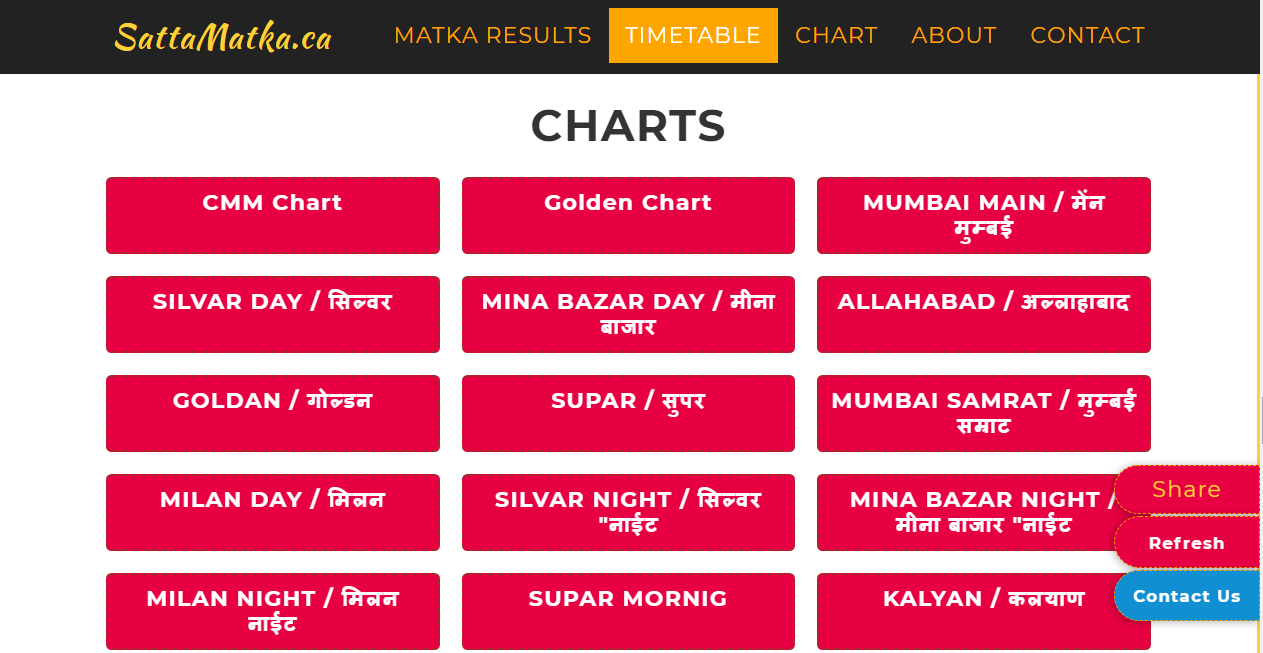Switch to the CHART menu item

pyautogui.click(x=836, y=35)
